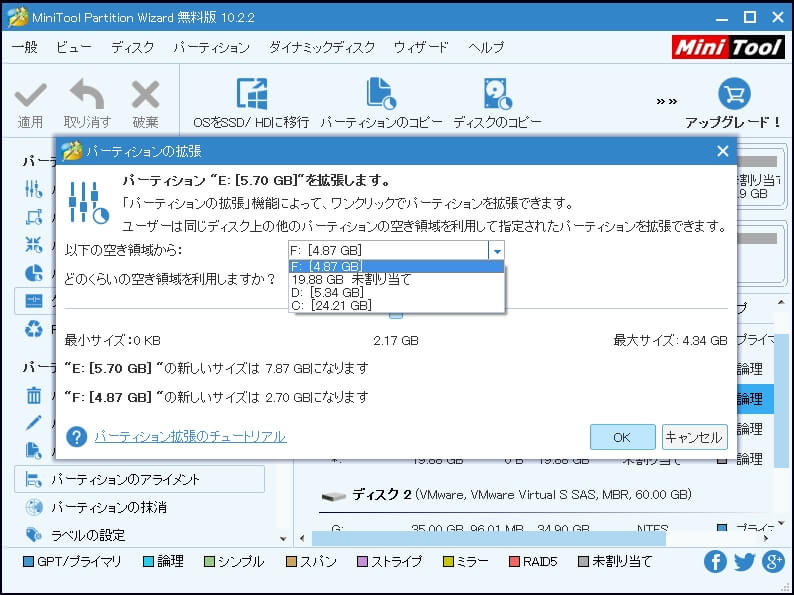Click the ディスクのコピー icon
Image resolution: width=794 pixels, height=595 pixels.
click(497, 94)
